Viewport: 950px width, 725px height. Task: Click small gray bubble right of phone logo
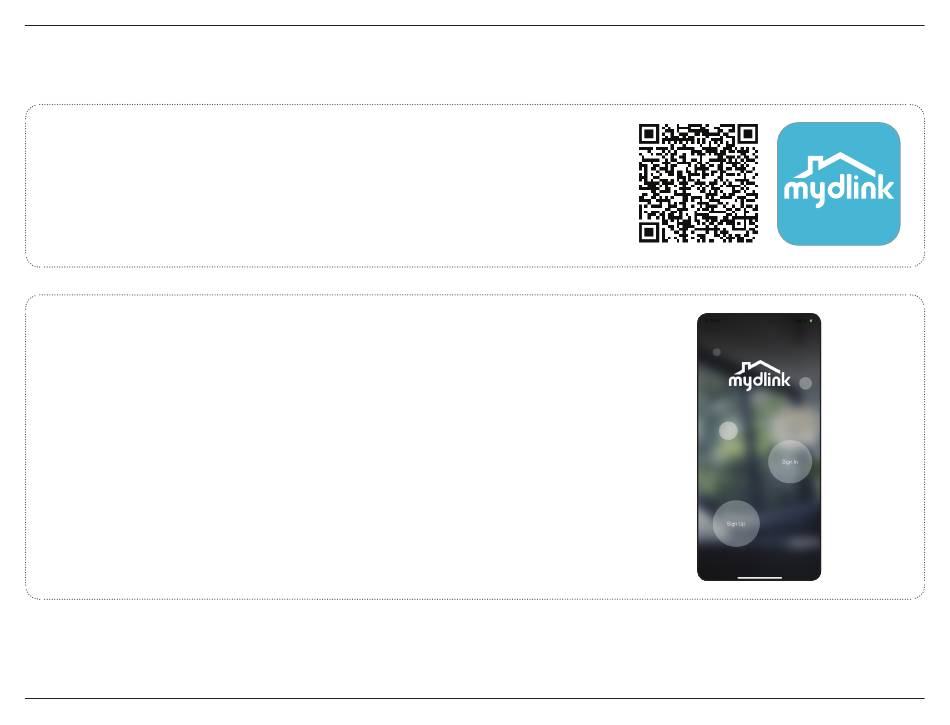805,383
